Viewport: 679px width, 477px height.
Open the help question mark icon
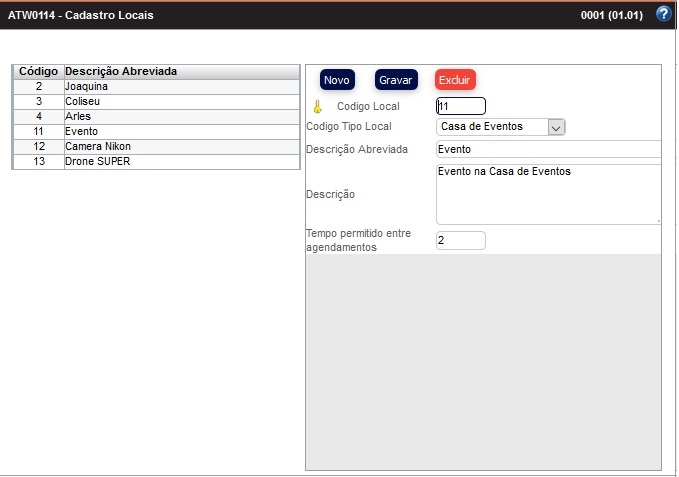[x=663, y=14]
